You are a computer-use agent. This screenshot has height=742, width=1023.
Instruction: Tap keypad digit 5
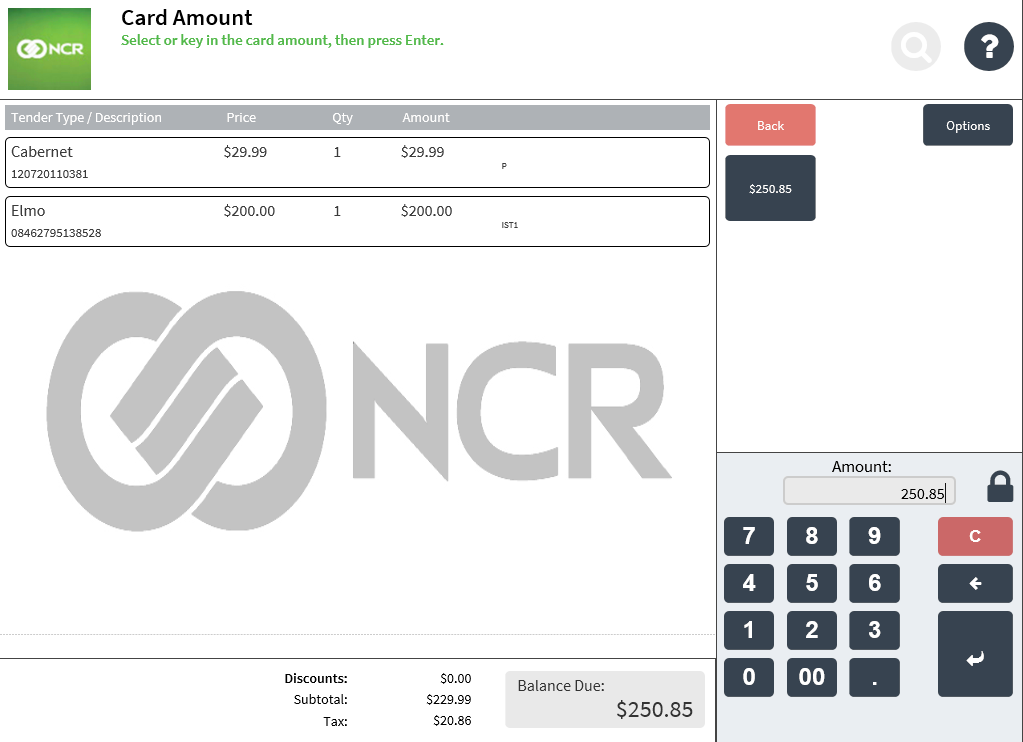812,583
